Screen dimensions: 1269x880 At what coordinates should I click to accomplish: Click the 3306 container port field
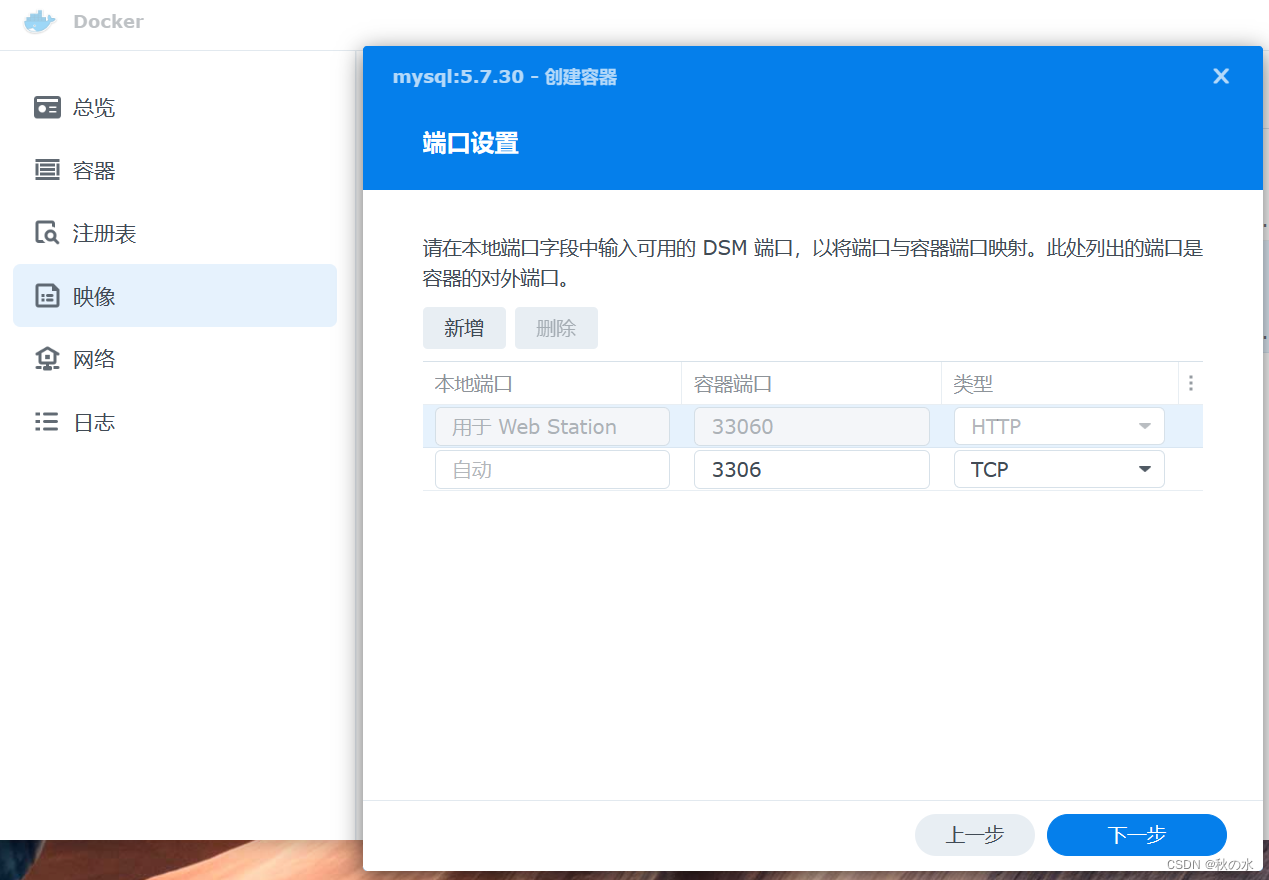(812, 469)
